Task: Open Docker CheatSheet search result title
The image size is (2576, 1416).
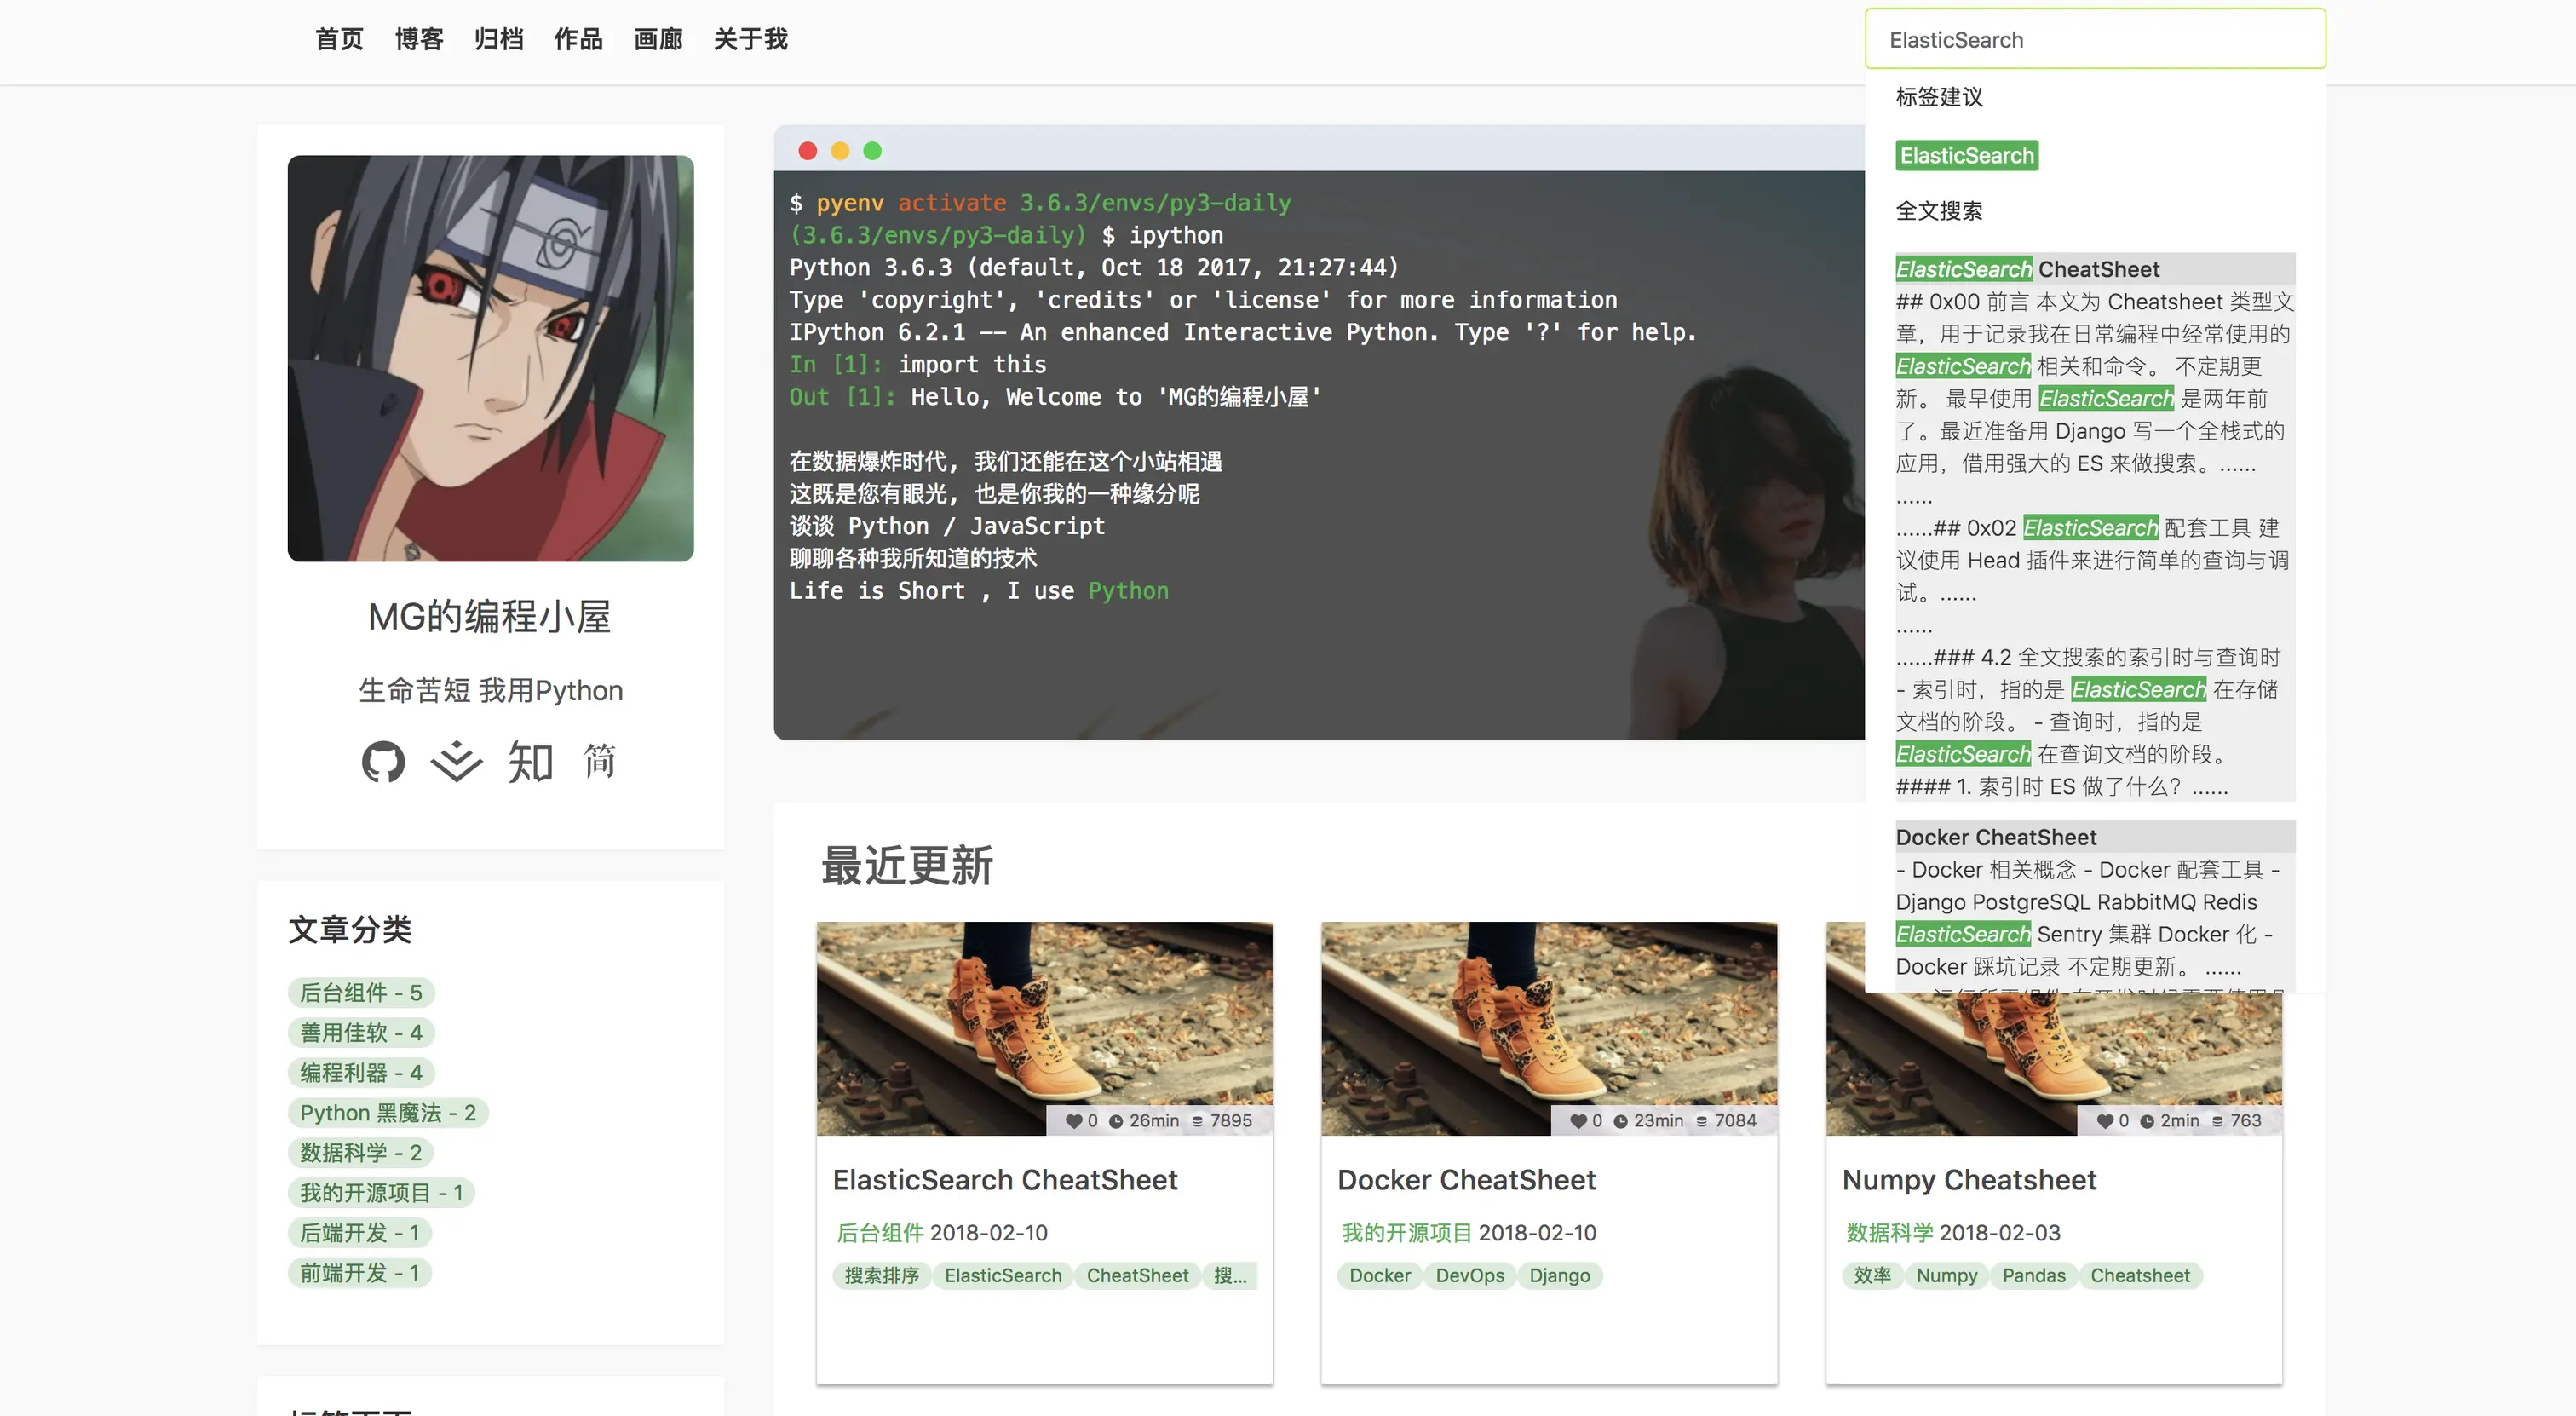Action: [1995, 837]
